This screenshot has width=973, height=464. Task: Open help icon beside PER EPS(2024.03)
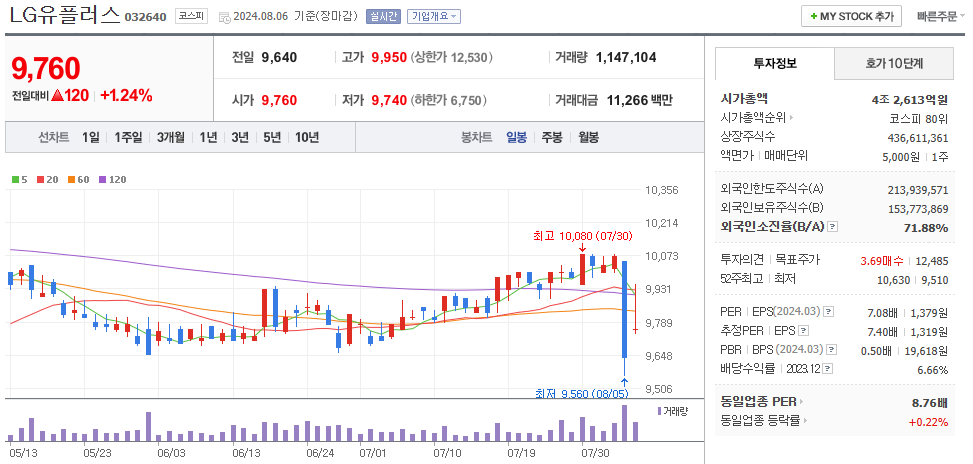click(x=828, y=311)
